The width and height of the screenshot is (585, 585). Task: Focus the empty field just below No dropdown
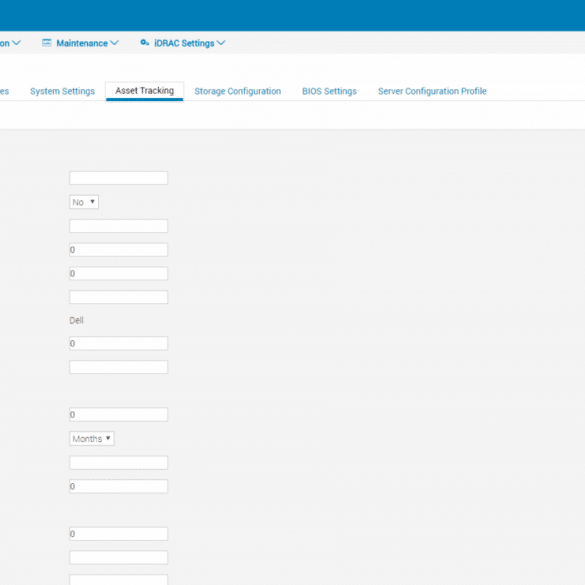pyautogui.click(x=119, y=226)
